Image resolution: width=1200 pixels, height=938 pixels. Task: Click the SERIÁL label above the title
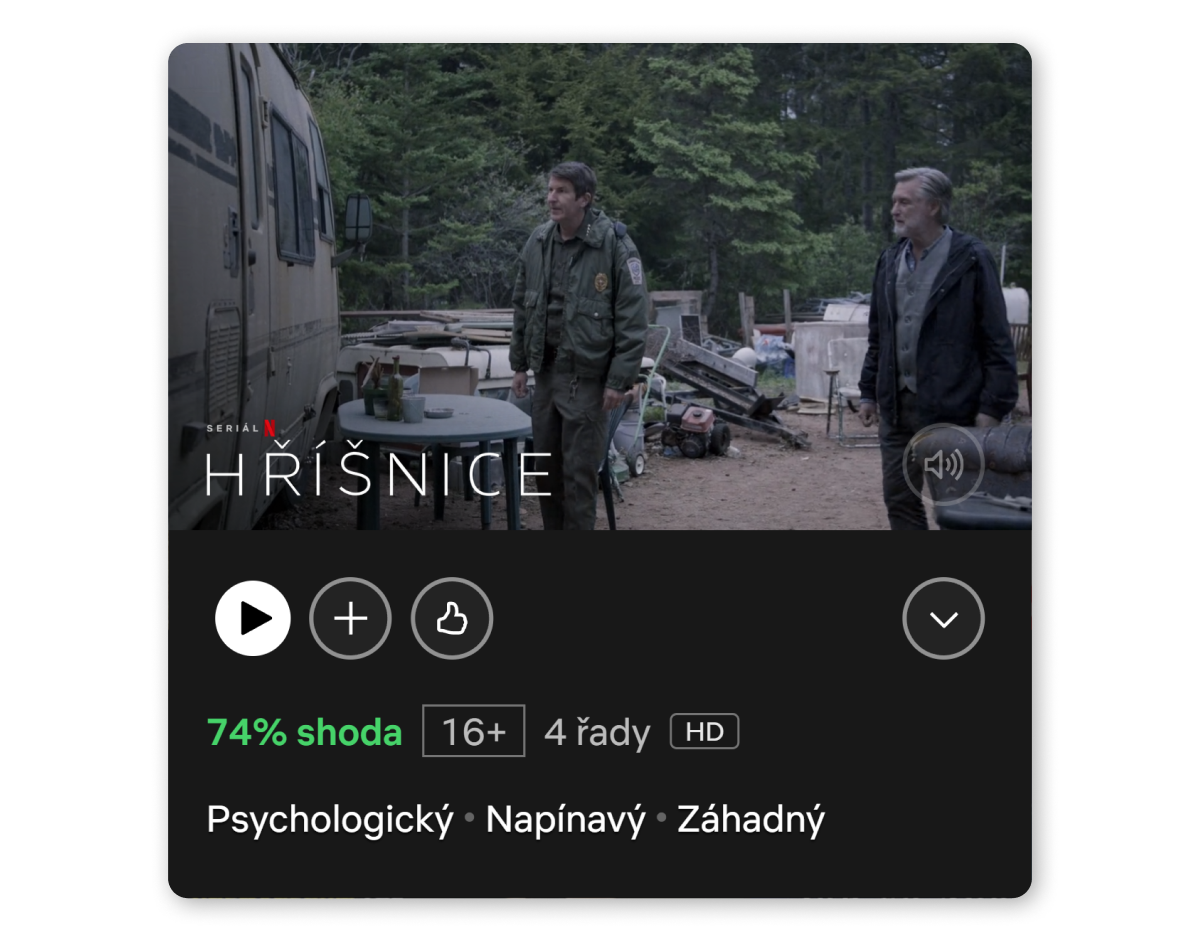(x=233, y=428)
